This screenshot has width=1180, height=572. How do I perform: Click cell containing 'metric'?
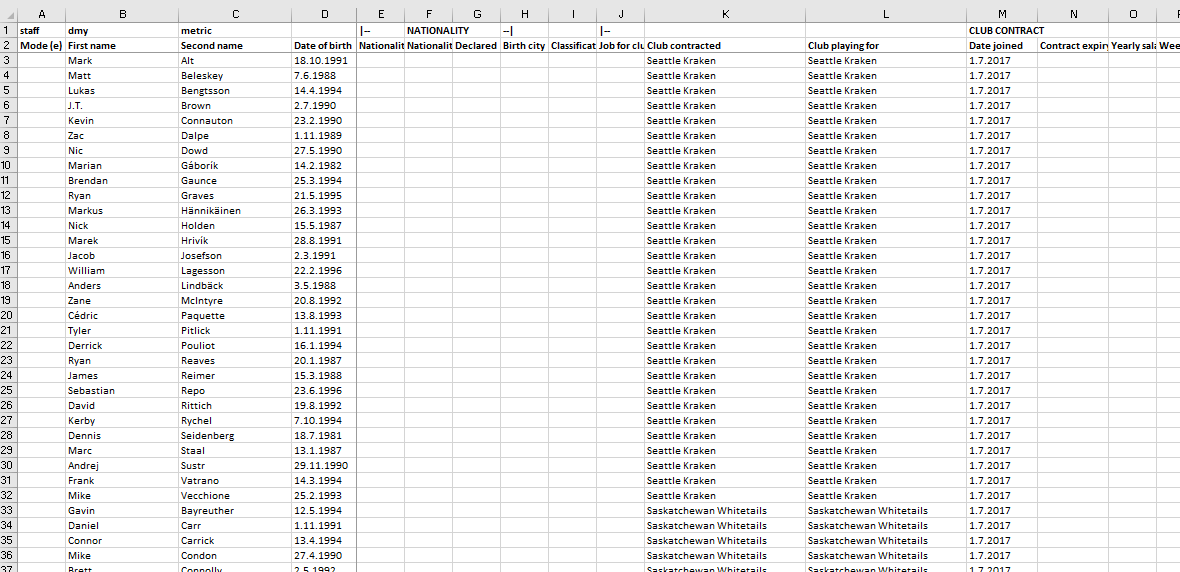point(235,31)
